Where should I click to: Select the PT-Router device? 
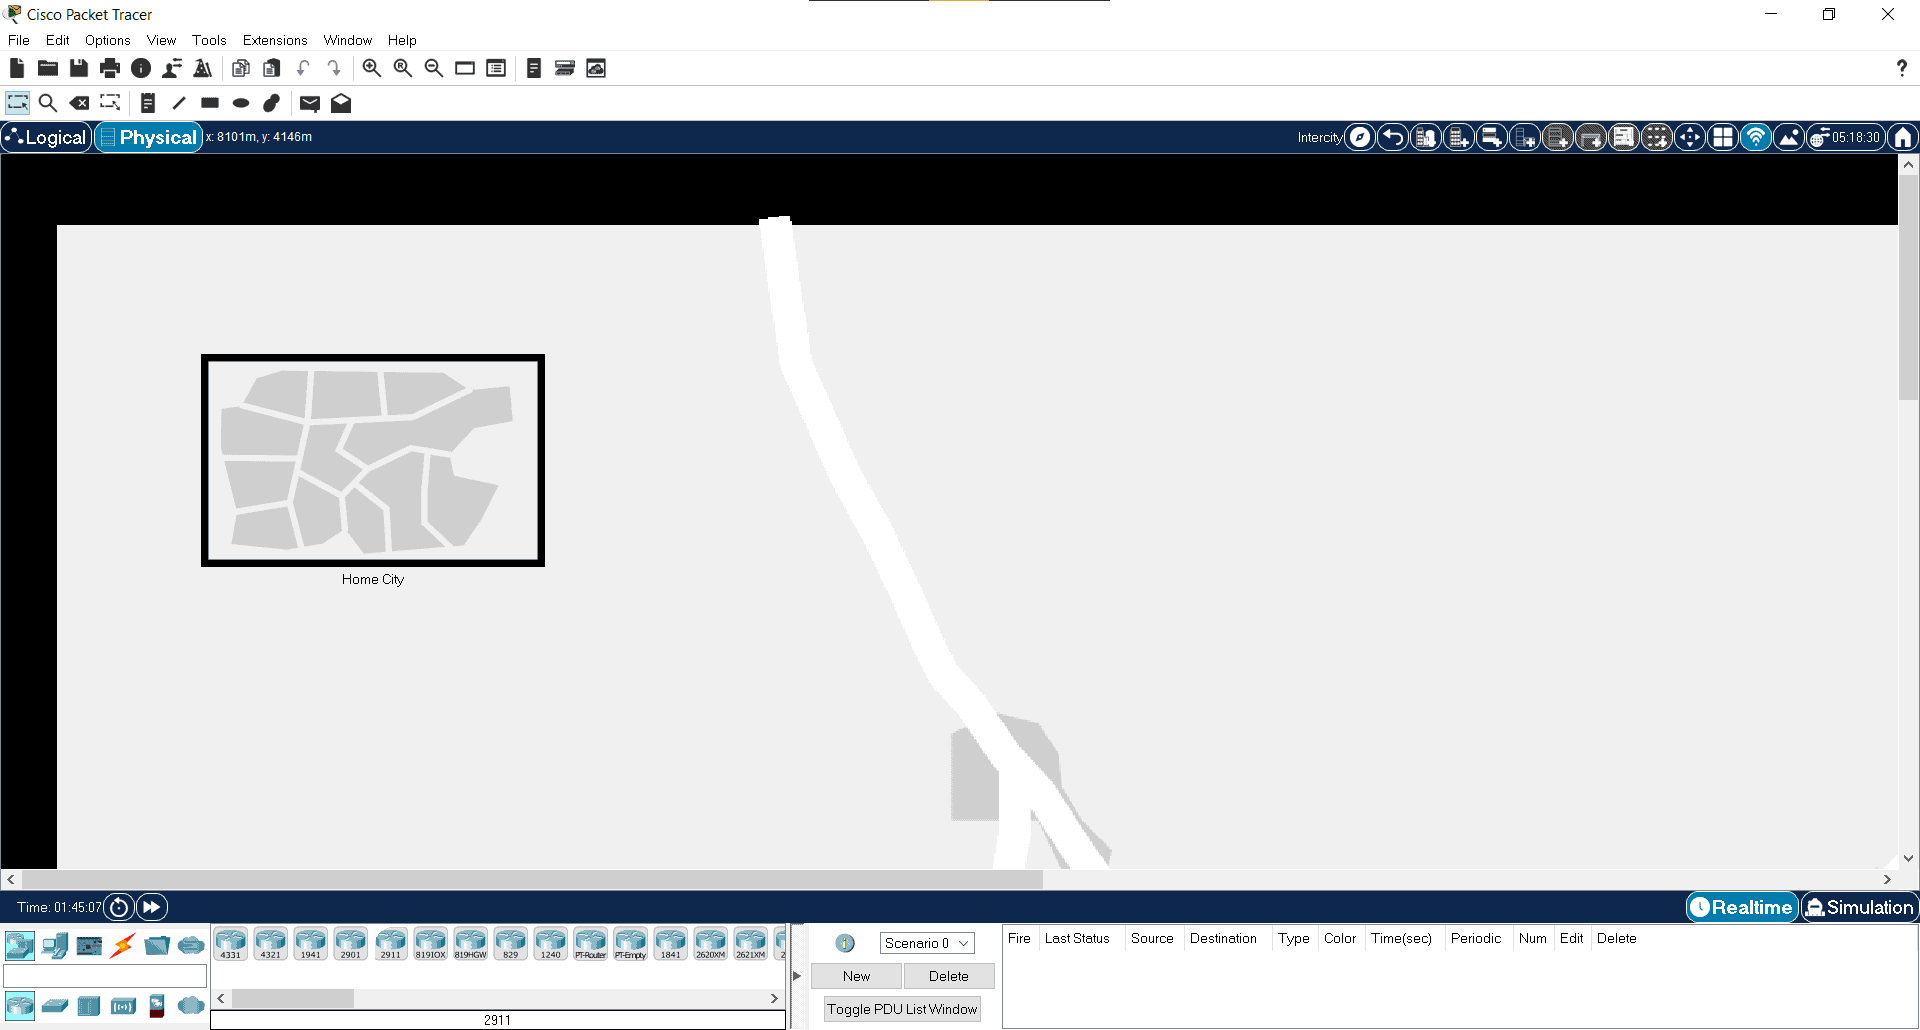click(x=591, y=944)
